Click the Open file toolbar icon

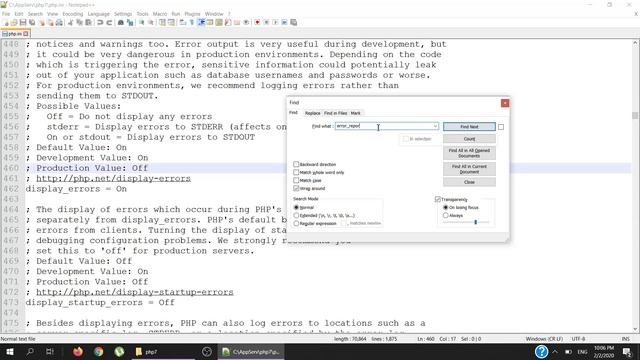pyautogui.click(x=14, y=23)
